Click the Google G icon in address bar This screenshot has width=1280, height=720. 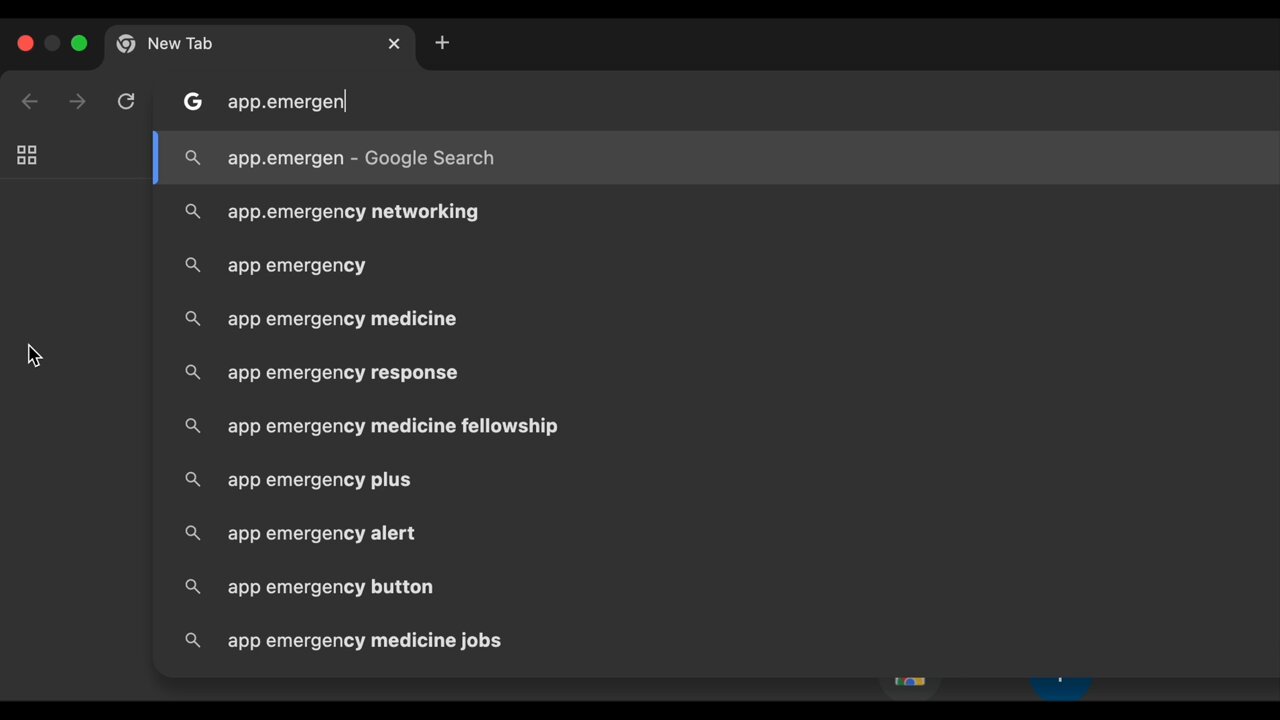coord(193,102)
